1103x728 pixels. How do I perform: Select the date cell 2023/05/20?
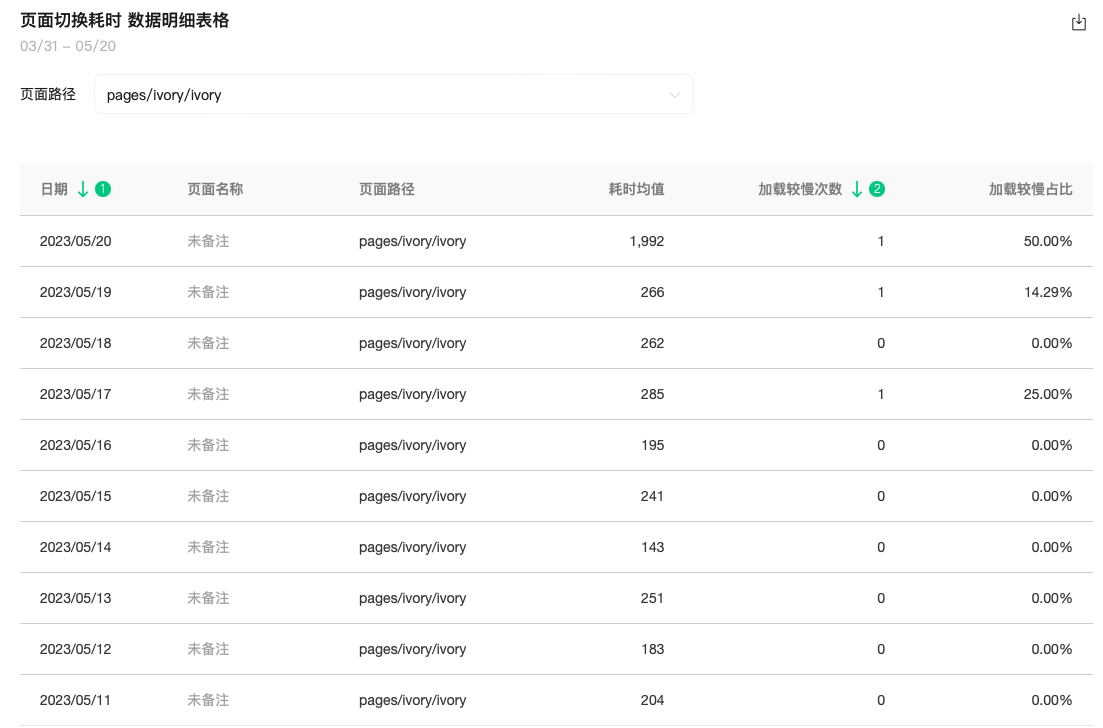[x=75, y=241]
